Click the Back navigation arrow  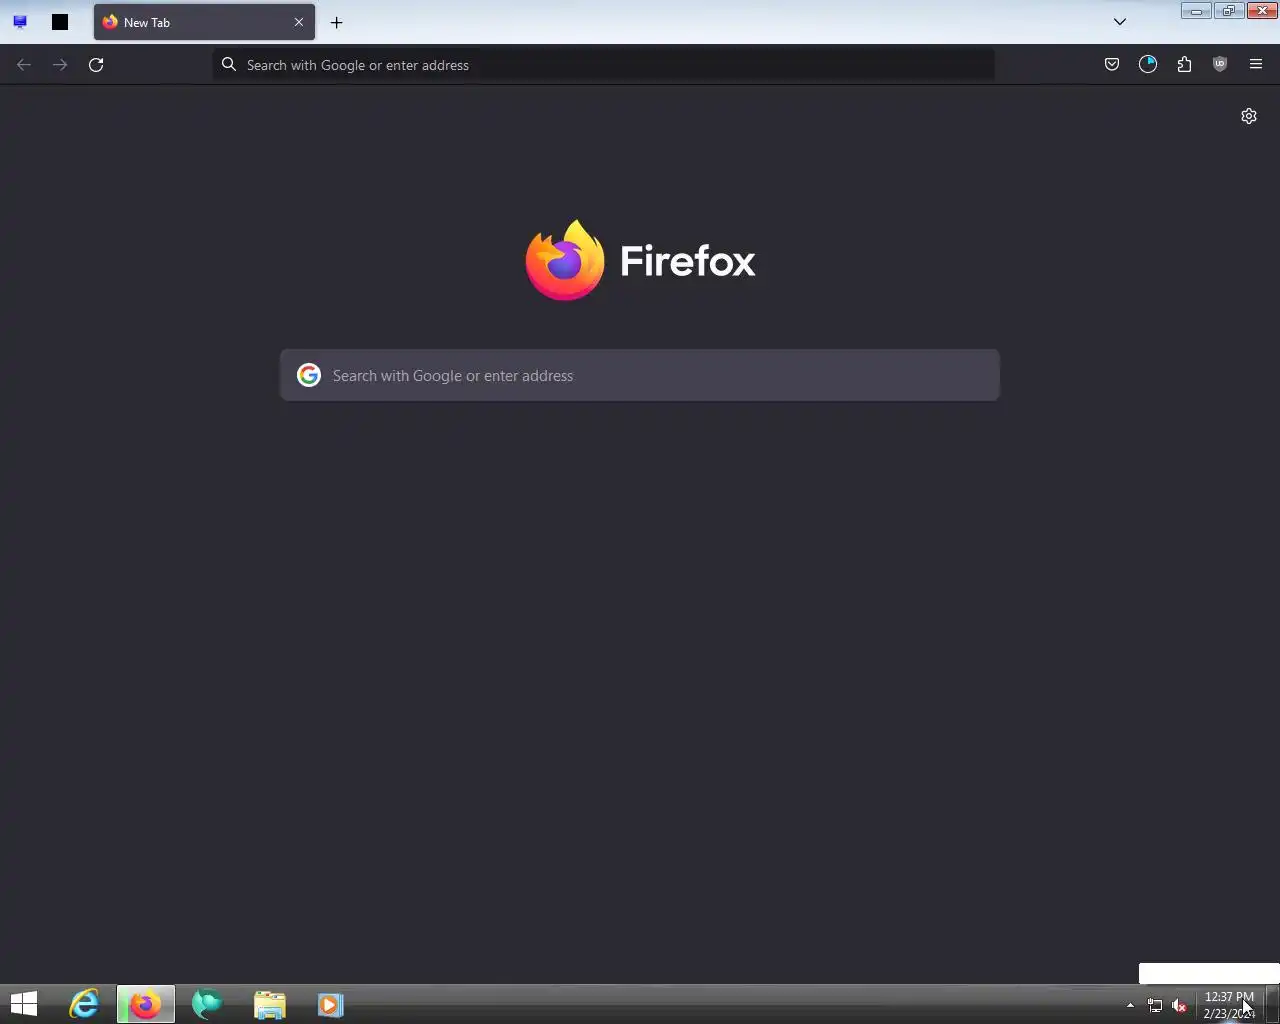click(24, 65)
